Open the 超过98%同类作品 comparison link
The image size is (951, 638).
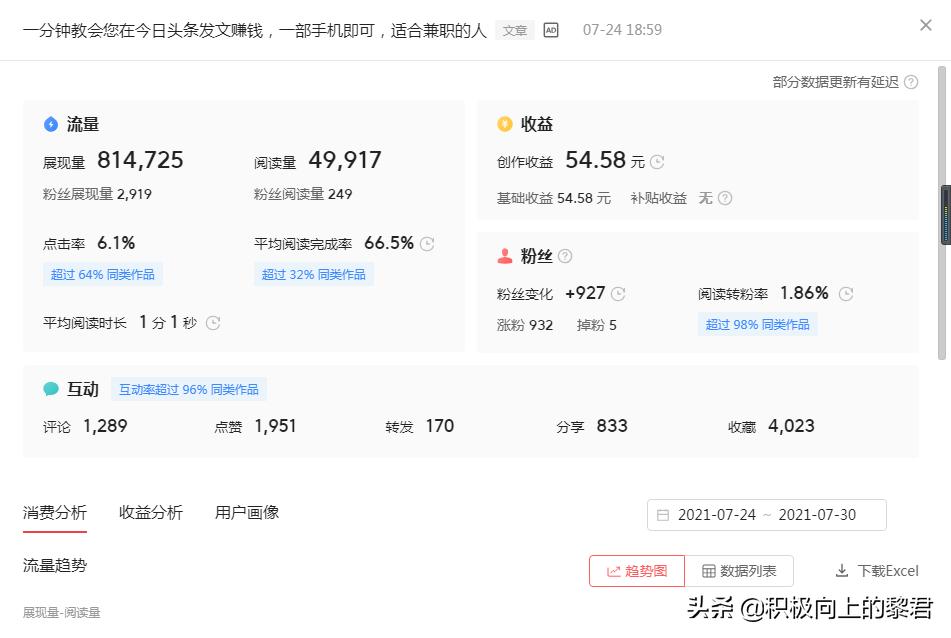tap(759, 324)
